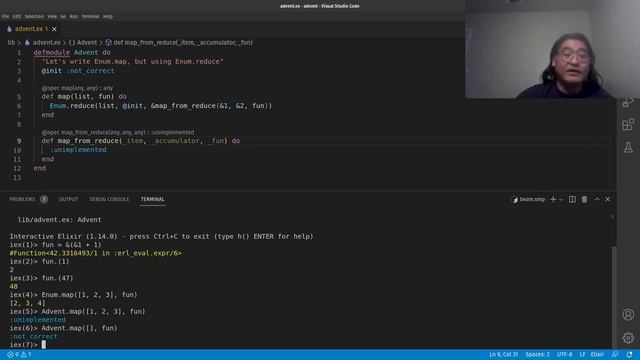Open the Go menu
The image size is (640, 360).
click(63, 17)
